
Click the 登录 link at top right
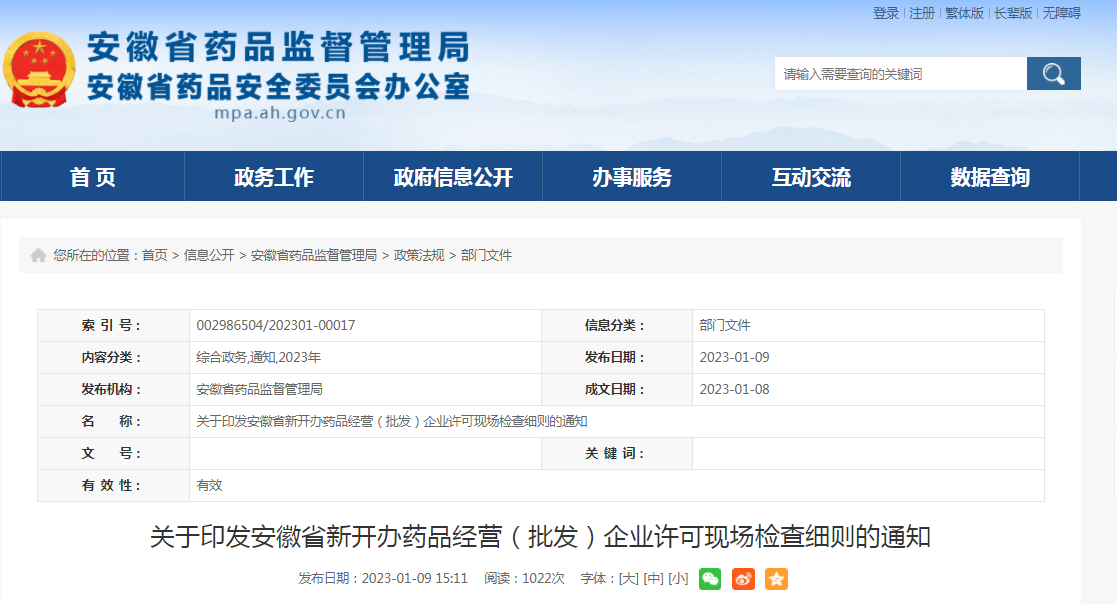tap(888, 14)
